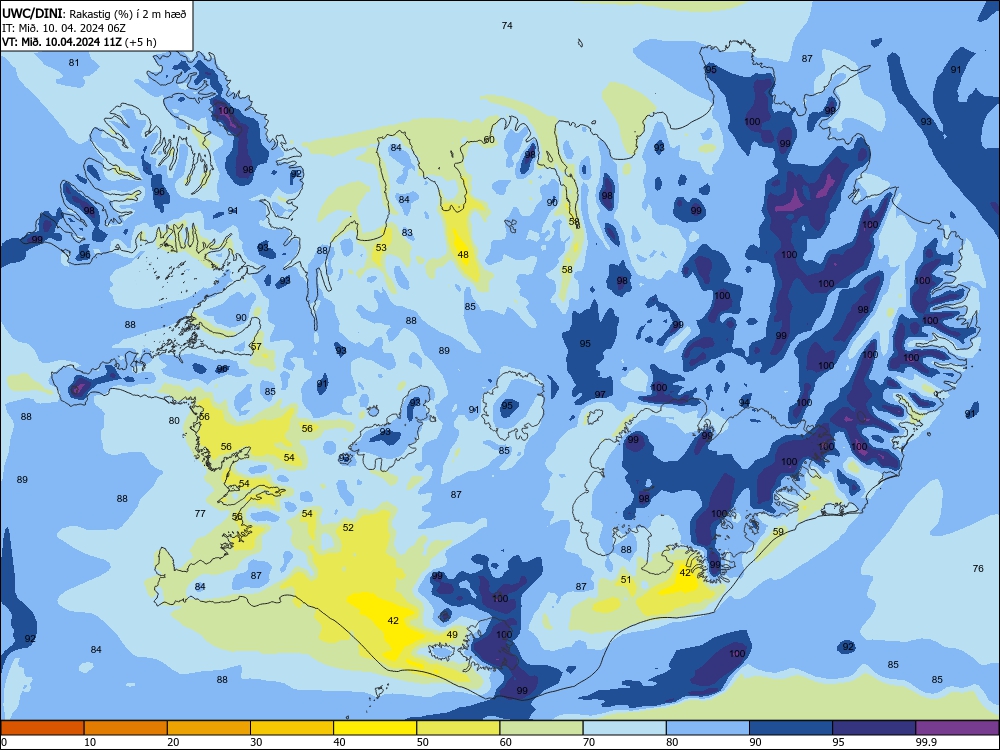Click the 10–20 orange legend swatch

[126, 728]
